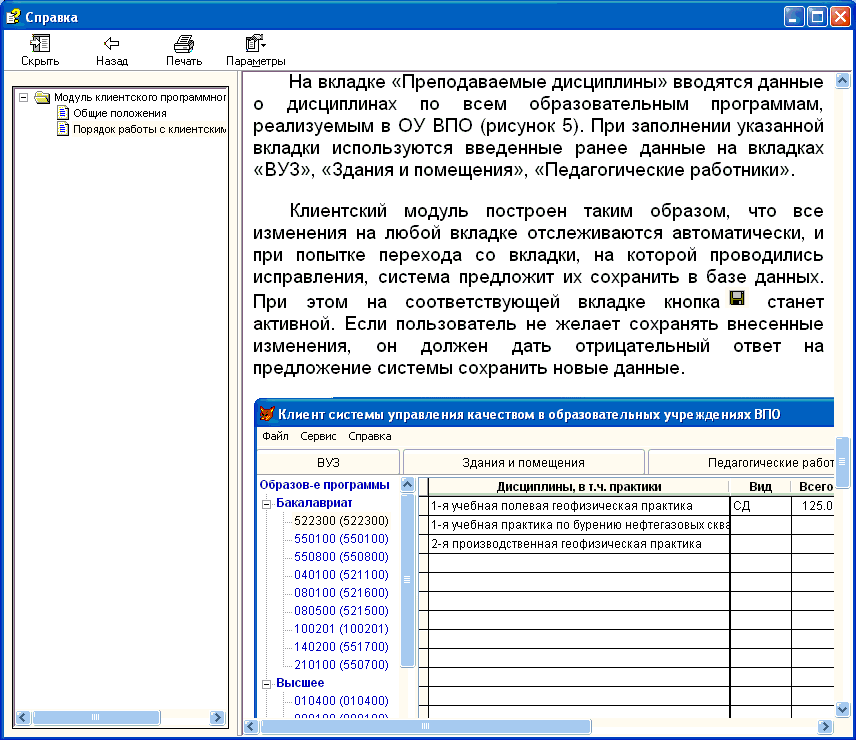Print the topic with the Печать icon
The image size is (856, 740).
tap(184, 43)
